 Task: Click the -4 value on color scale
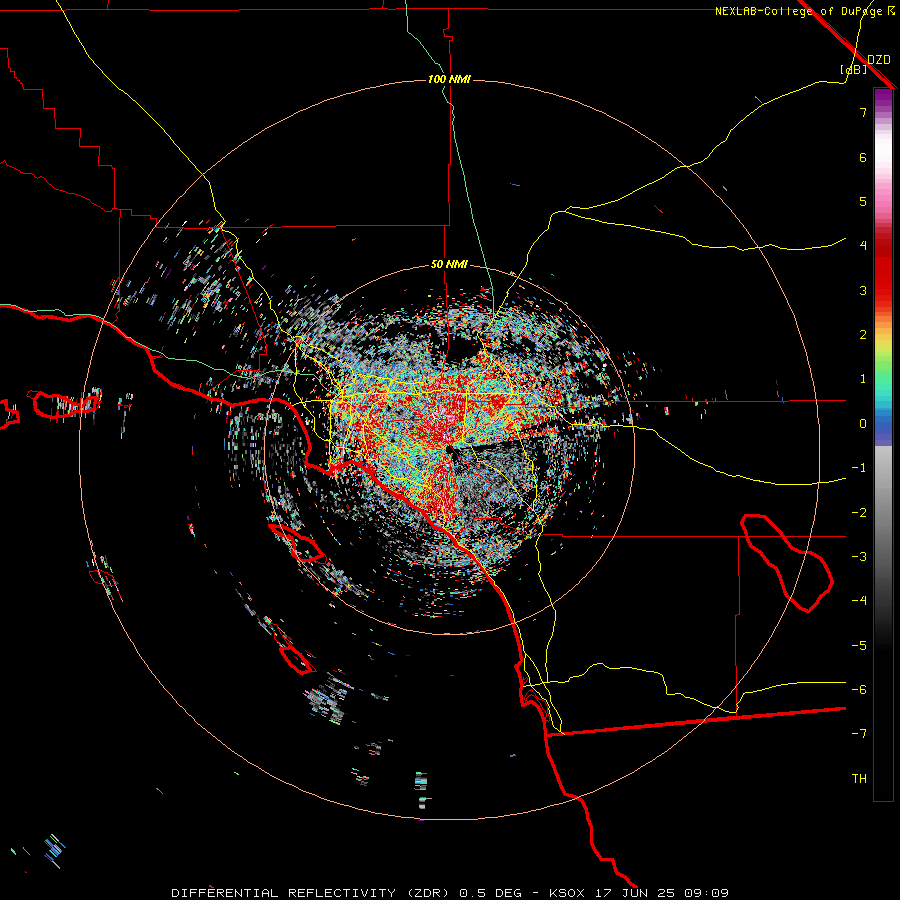[859, 600]
